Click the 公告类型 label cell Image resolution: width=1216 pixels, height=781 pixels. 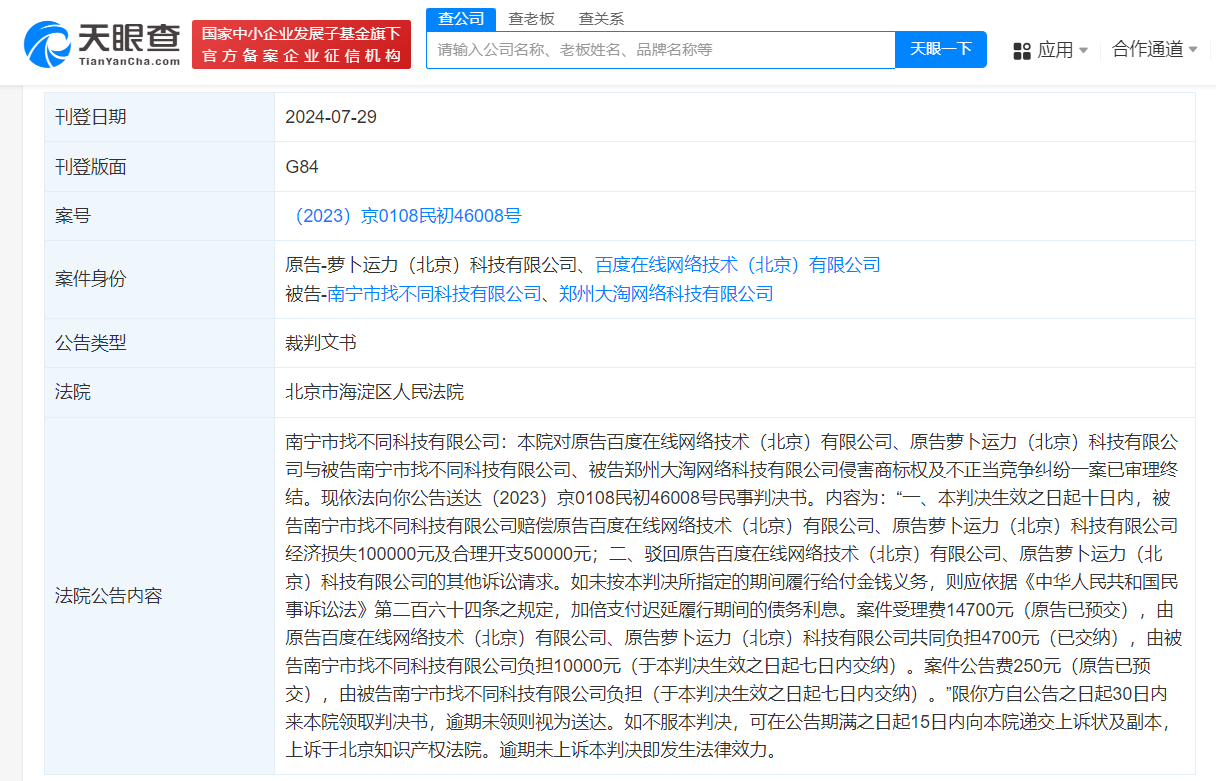click(x=160, y=343)
